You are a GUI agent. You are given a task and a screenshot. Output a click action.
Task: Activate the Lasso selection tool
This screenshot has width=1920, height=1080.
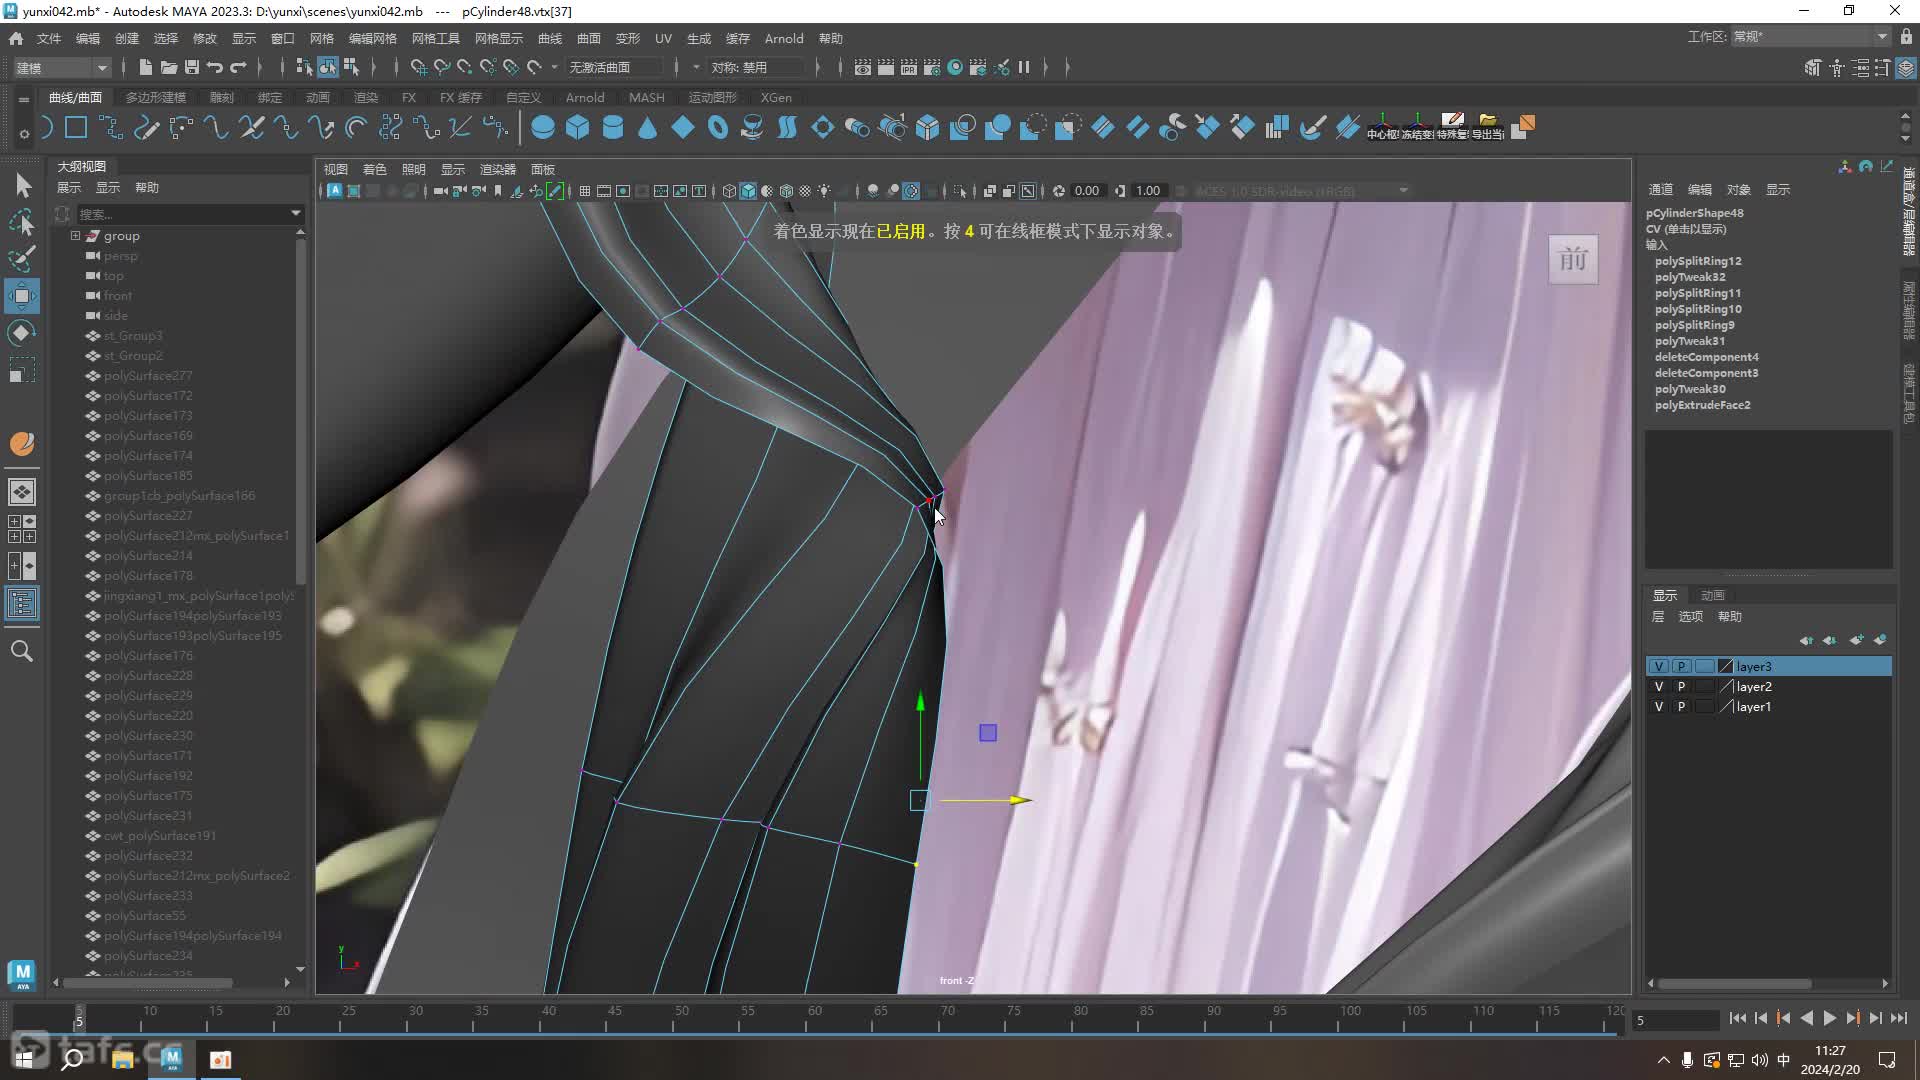click(x=22, y=221)
